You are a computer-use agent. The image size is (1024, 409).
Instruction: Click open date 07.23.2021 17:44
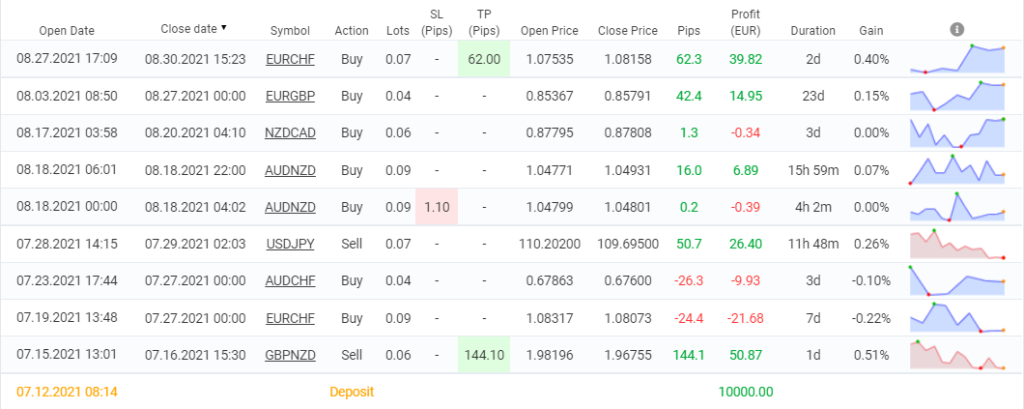(x=67, y=281)
